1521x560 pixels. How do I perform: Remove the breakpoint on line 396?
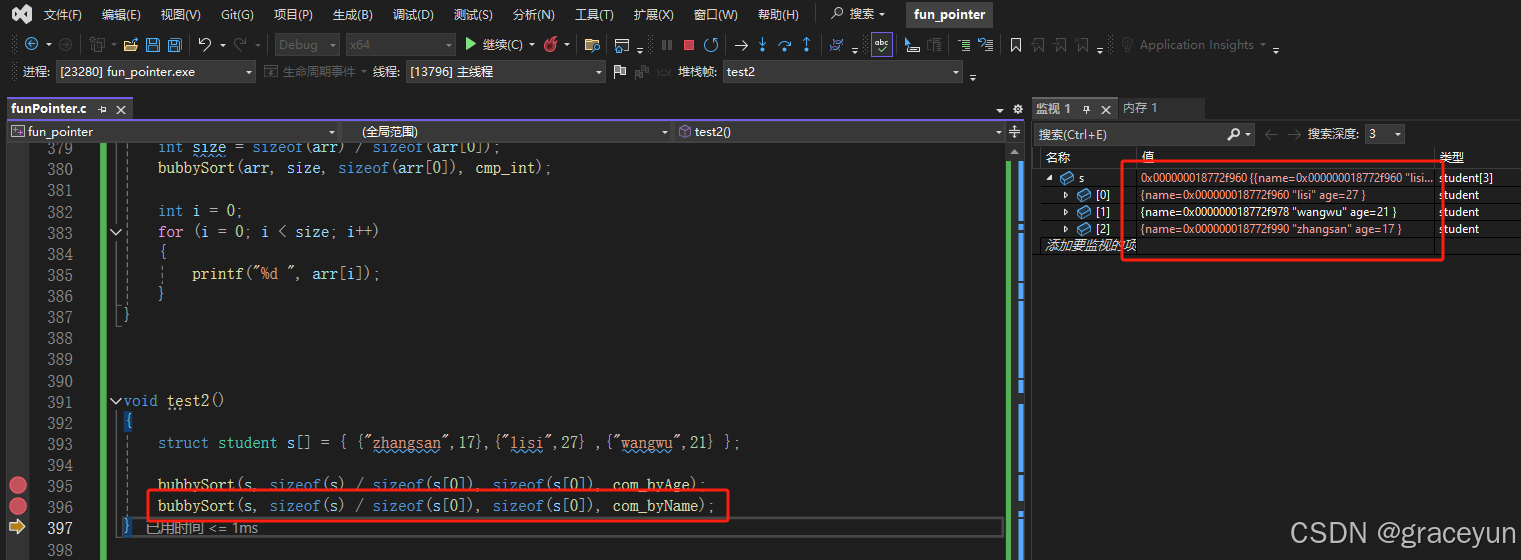(17, 506)
